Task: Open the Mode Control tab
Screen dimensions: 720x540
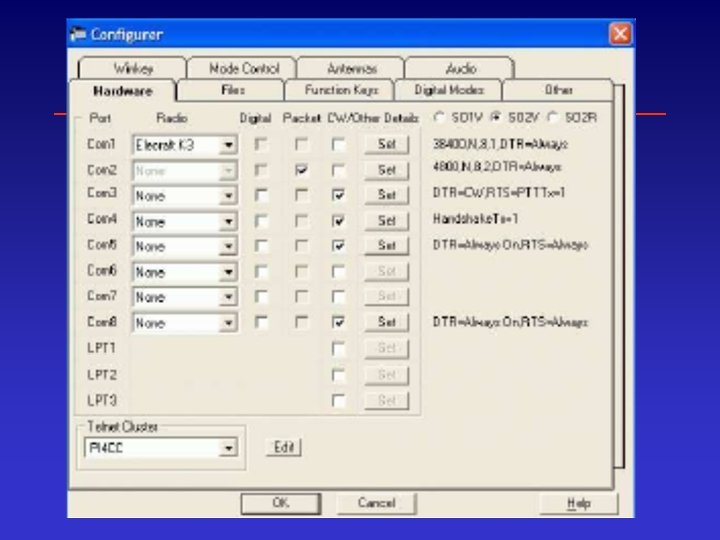Action: click(x=243, y=68)
